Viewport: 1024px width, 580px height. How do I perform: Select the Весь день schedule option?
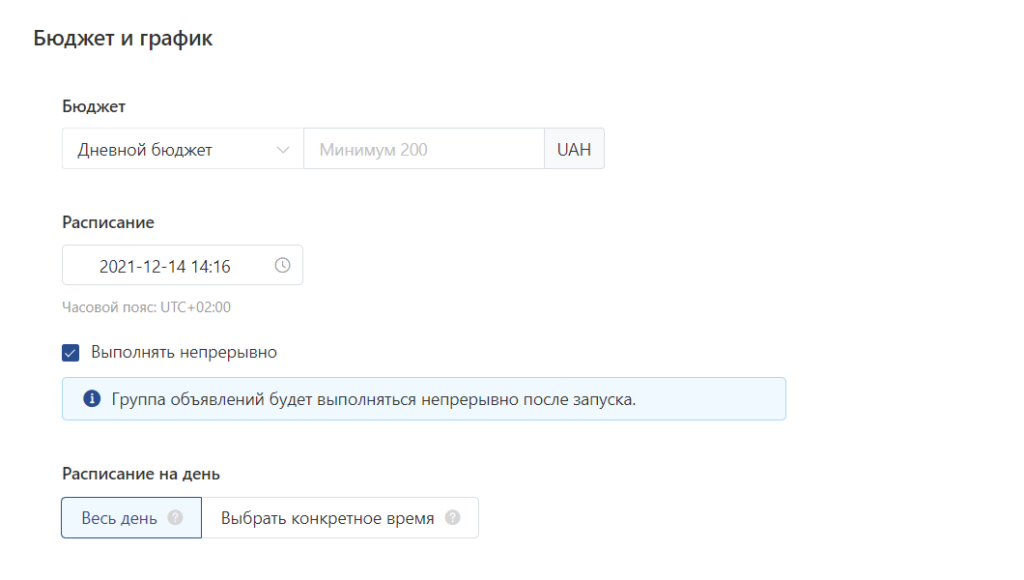[x=131, y=518]
